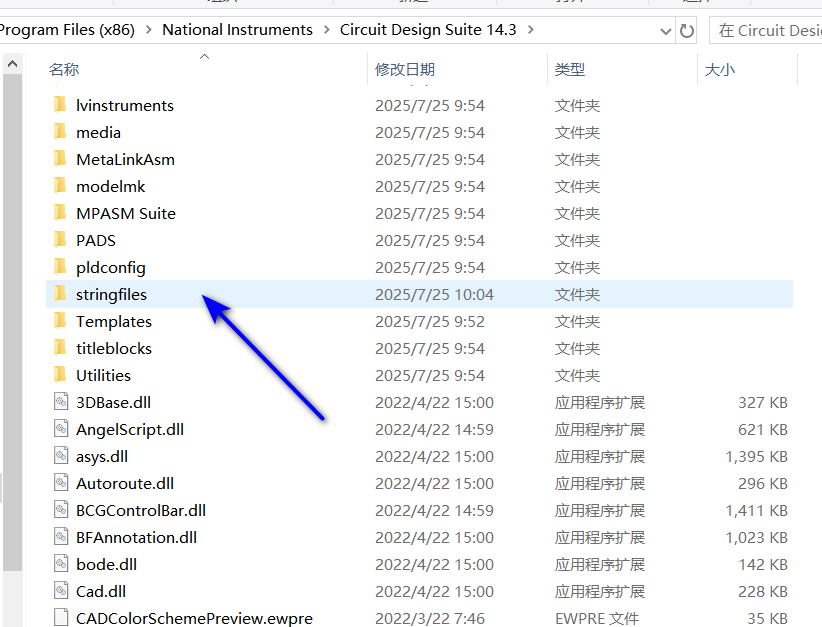
Task: Select the bode.dll file icon
Action: click(x=61, y=564)
